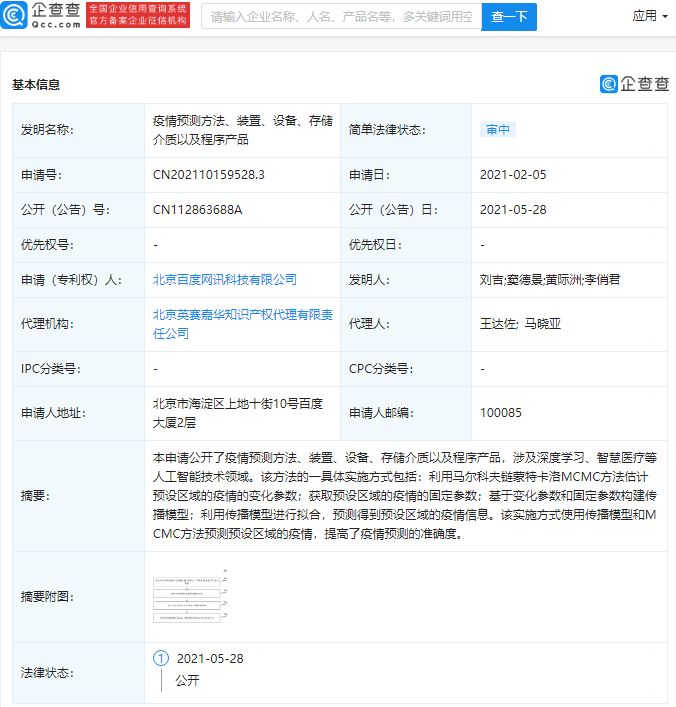This screenshot has height=707, width=676.
Task: Click the 查一下 search button
Action: [x=509, y=17]
